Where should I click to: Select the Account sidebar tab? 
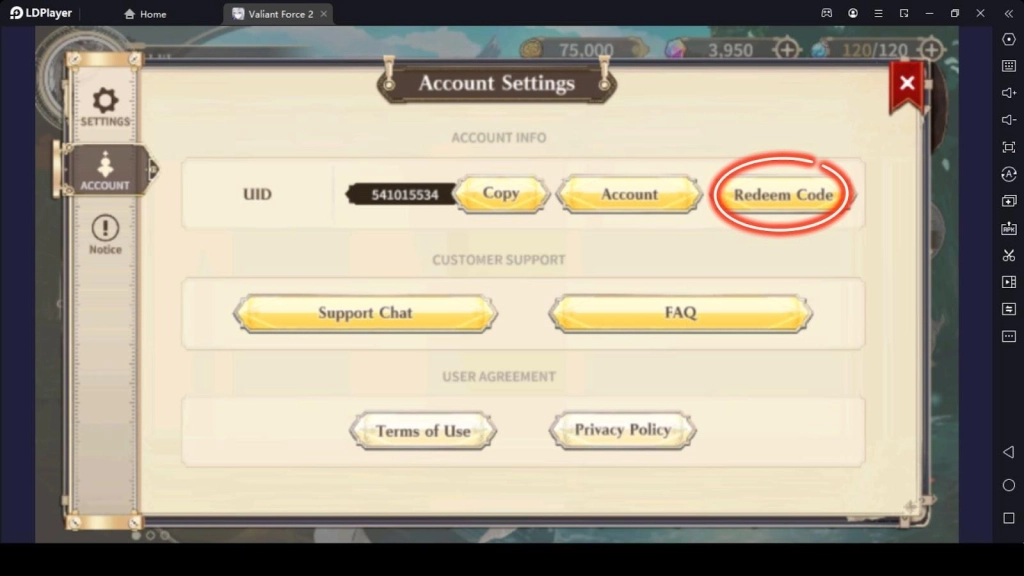[x=105, y=171]
